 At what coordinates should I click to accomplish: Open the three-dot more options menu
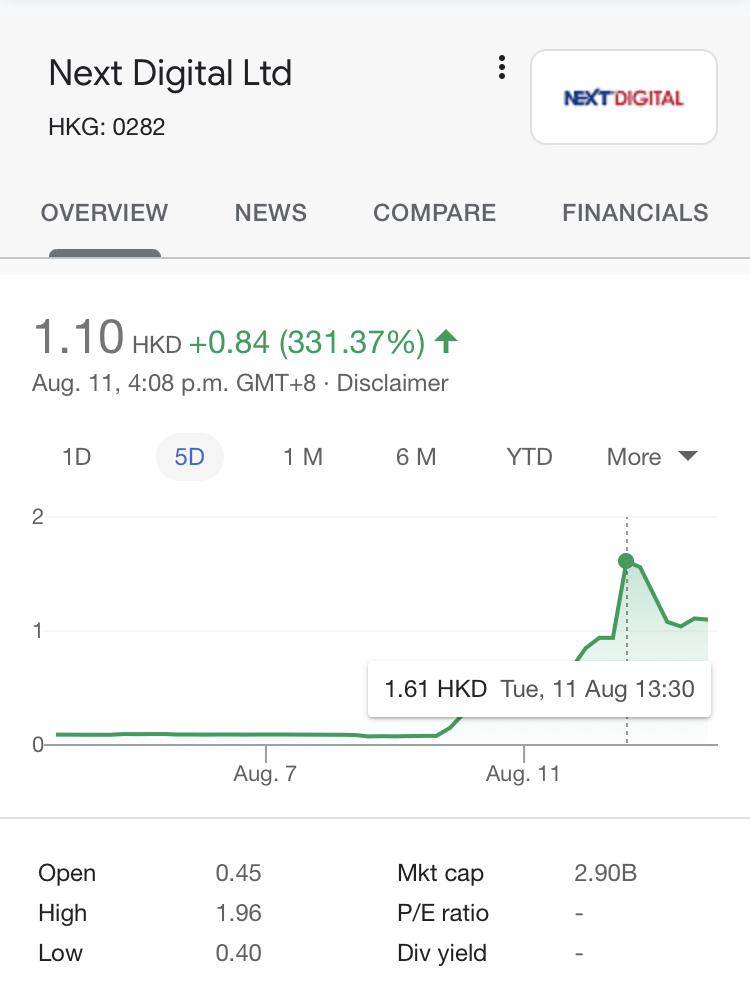click(x=502, y=67)
